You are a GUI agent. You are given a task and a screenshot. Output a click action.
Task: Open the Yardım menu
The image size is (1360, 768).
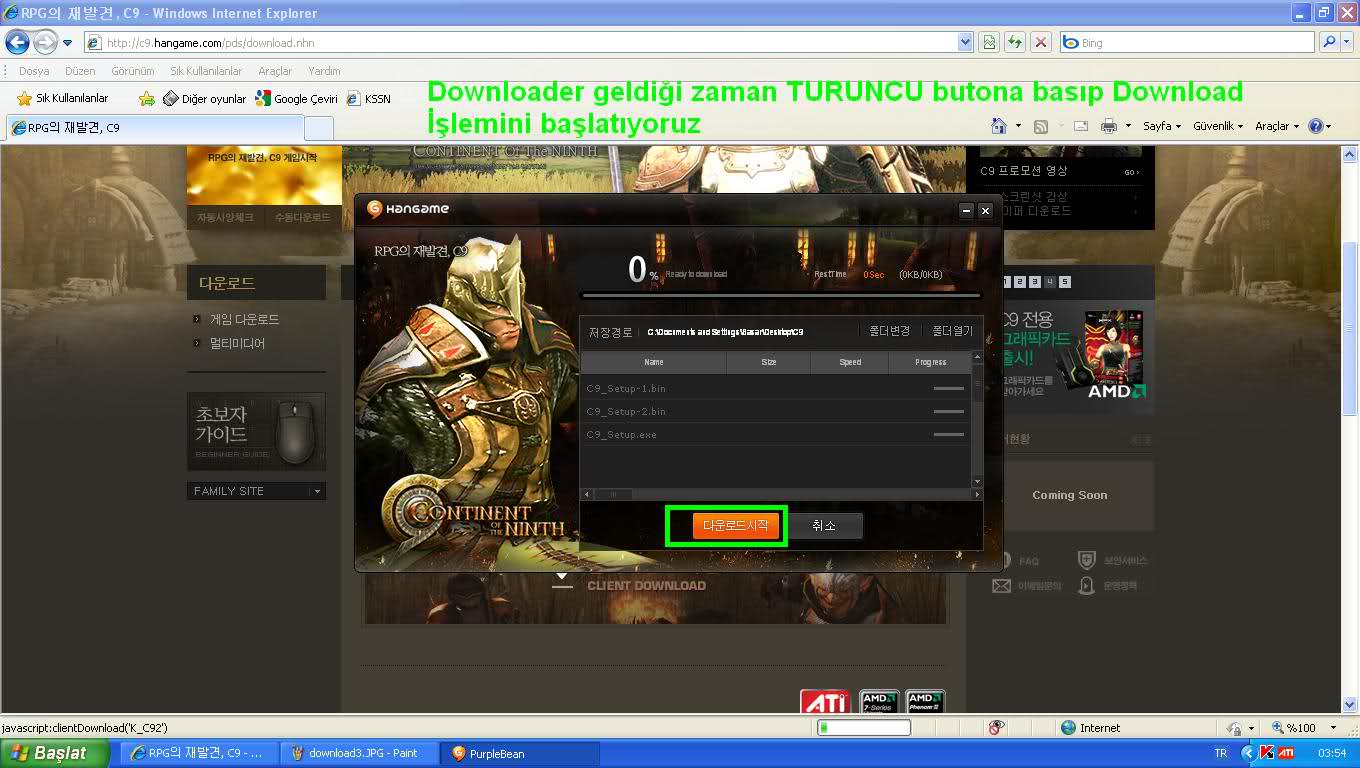coord(324,71)
